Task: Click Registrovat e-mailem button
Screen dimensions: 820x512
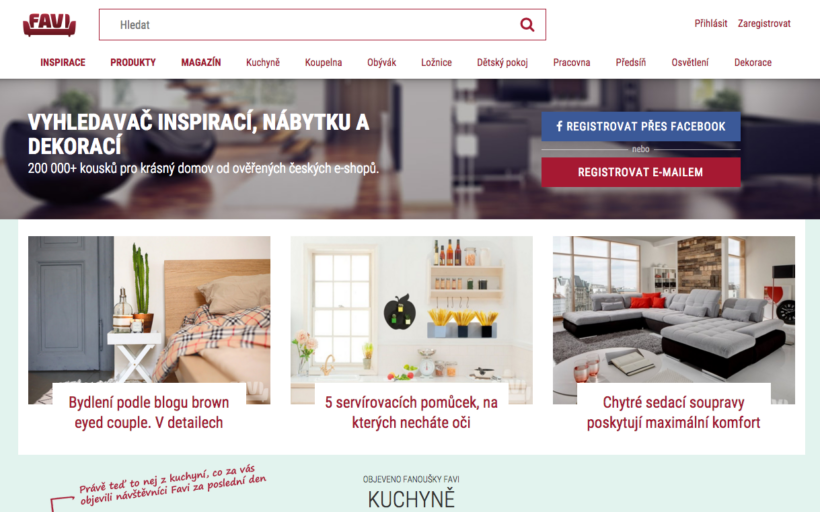Action: [x=641, y=172]
